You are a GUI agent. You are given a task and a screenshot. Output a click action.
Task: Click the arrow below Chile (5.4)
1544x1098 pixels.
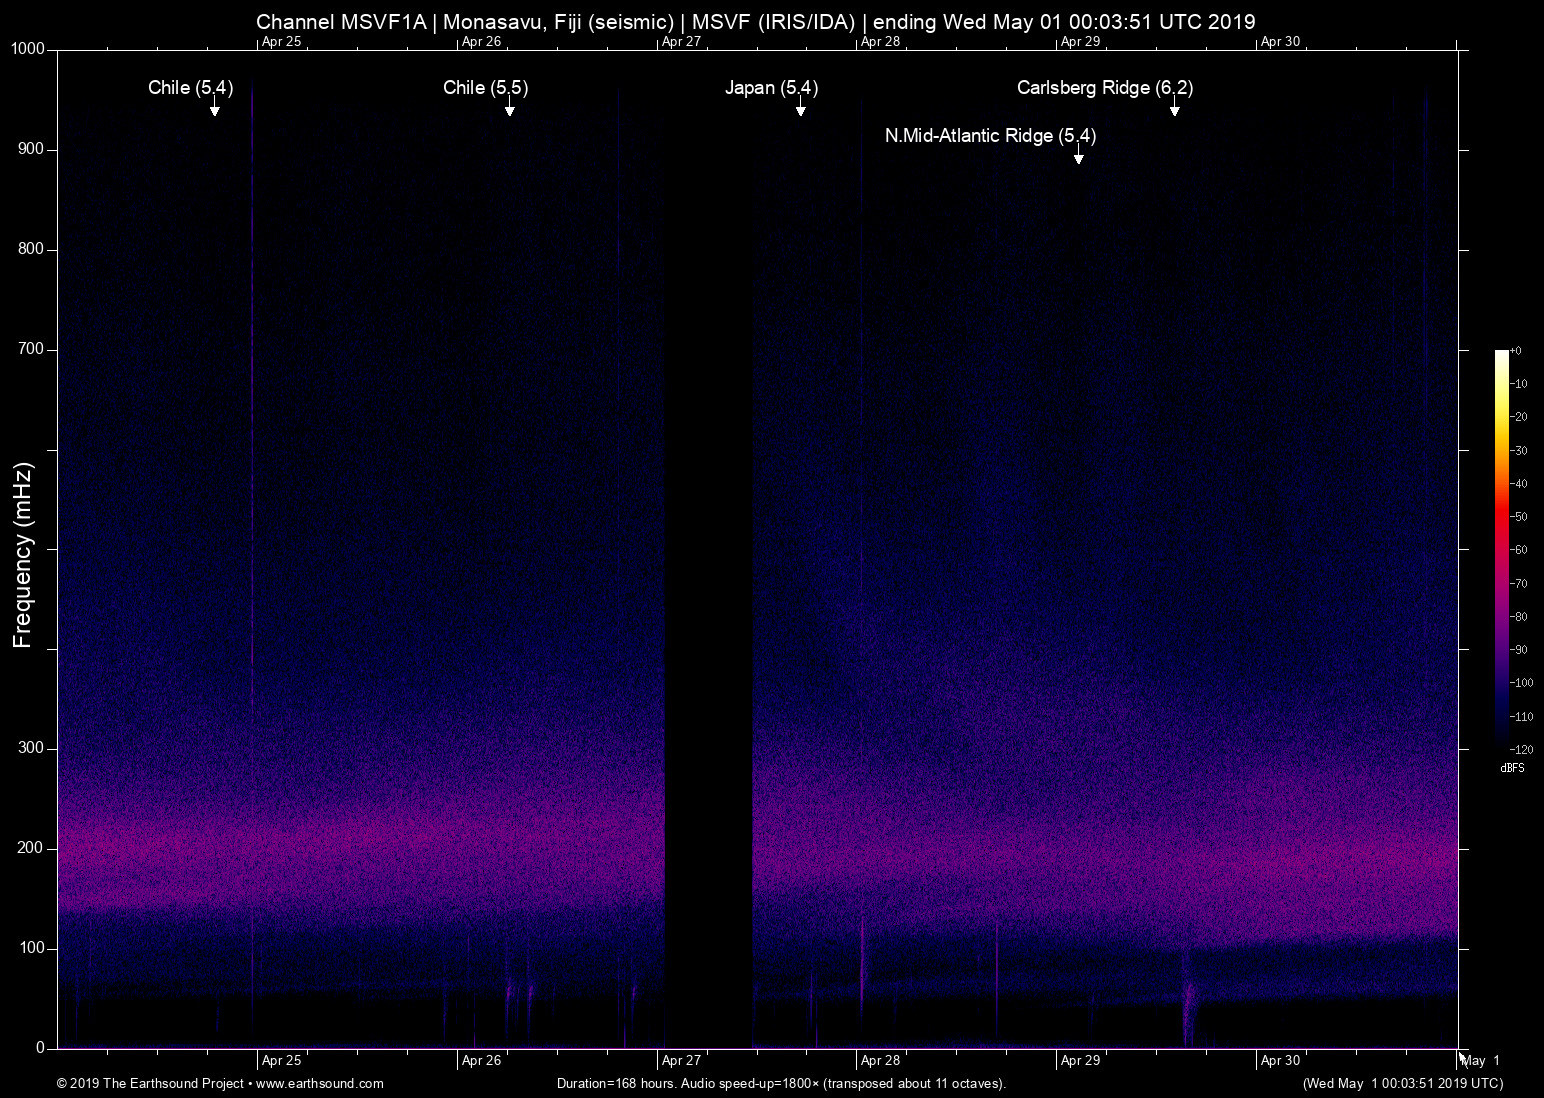click(x=214, y=108)
